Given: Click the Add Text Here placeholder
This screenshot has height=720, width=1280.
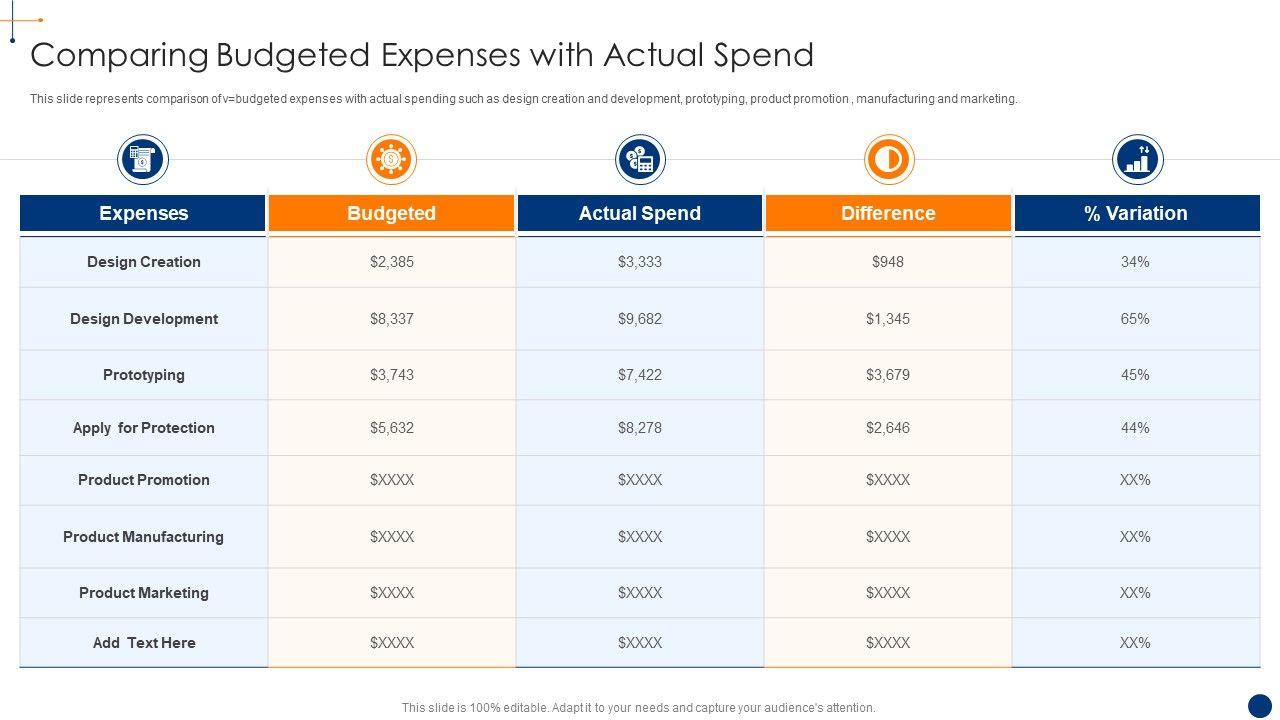Looking at the screenshot, I should click(x=144, y=643).
